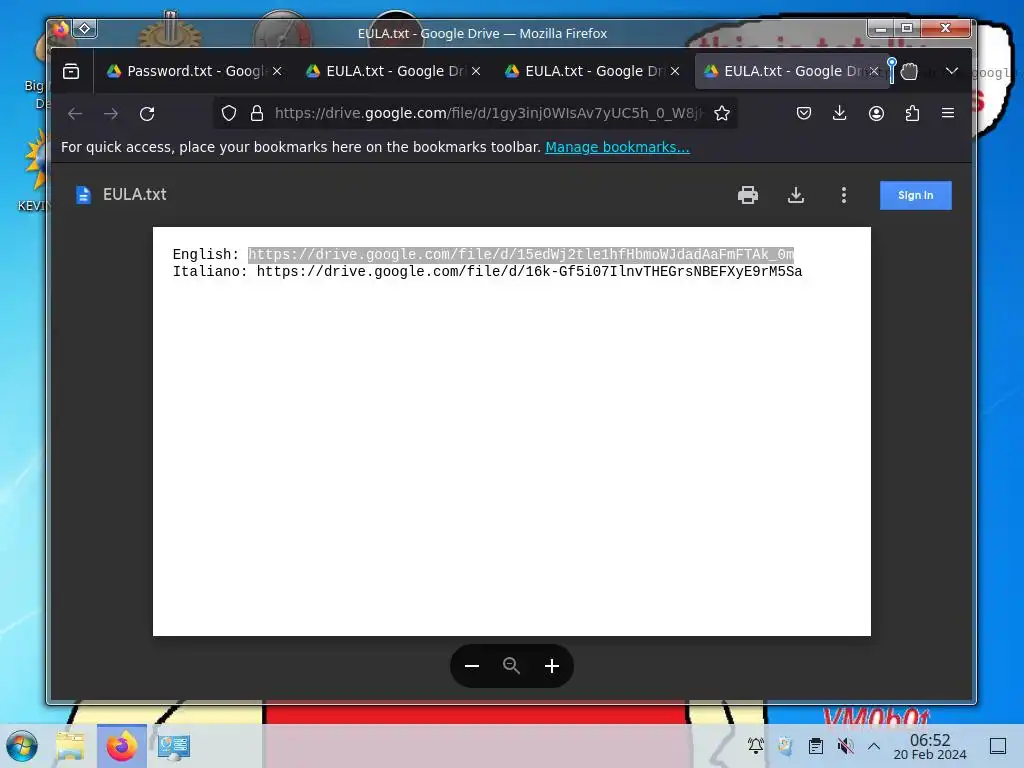Image resolution: width=1024 pixels, height=768 pixels.
Task: Zoom in with the plus button
Action: pos(552,666)
